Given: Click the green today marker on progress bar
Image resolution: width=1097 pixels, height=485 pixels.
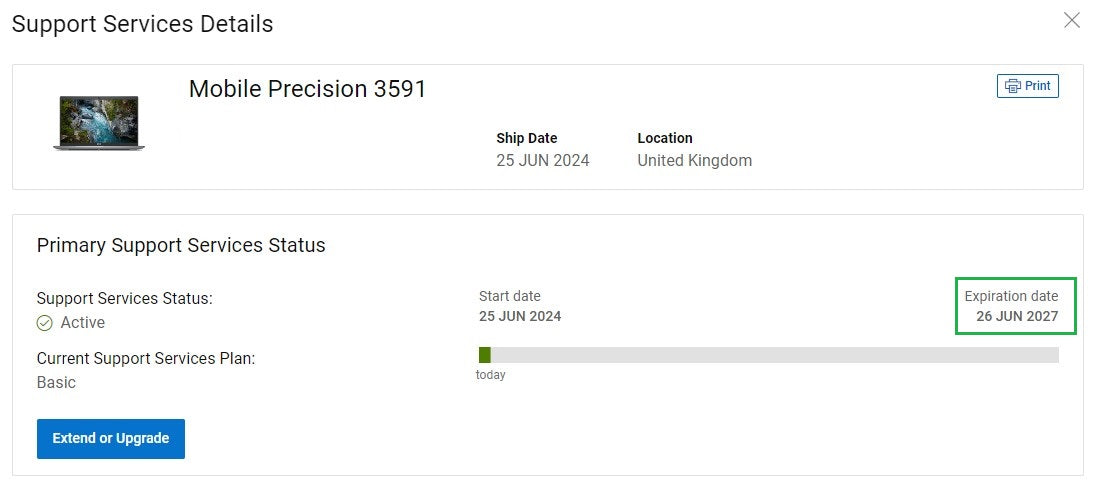Looking at the screenshot, I should click(x=485, y=355).
